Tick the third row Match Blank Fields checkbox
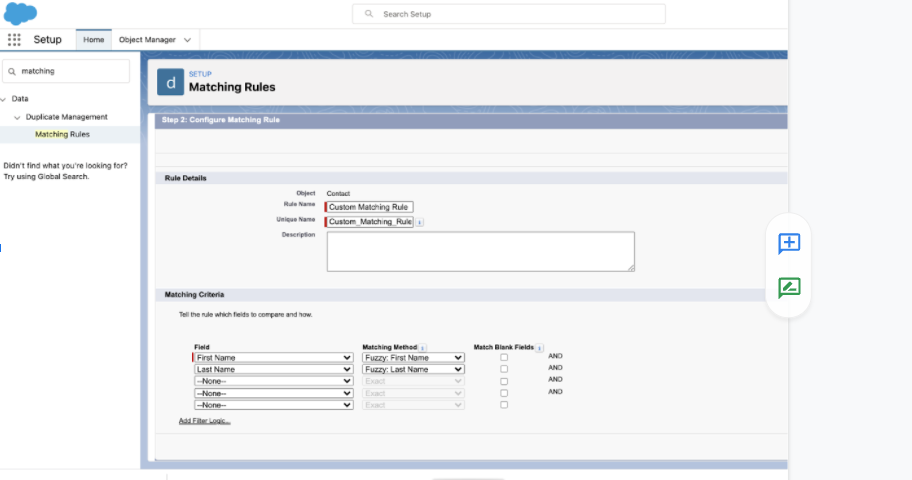 point(504,381)
